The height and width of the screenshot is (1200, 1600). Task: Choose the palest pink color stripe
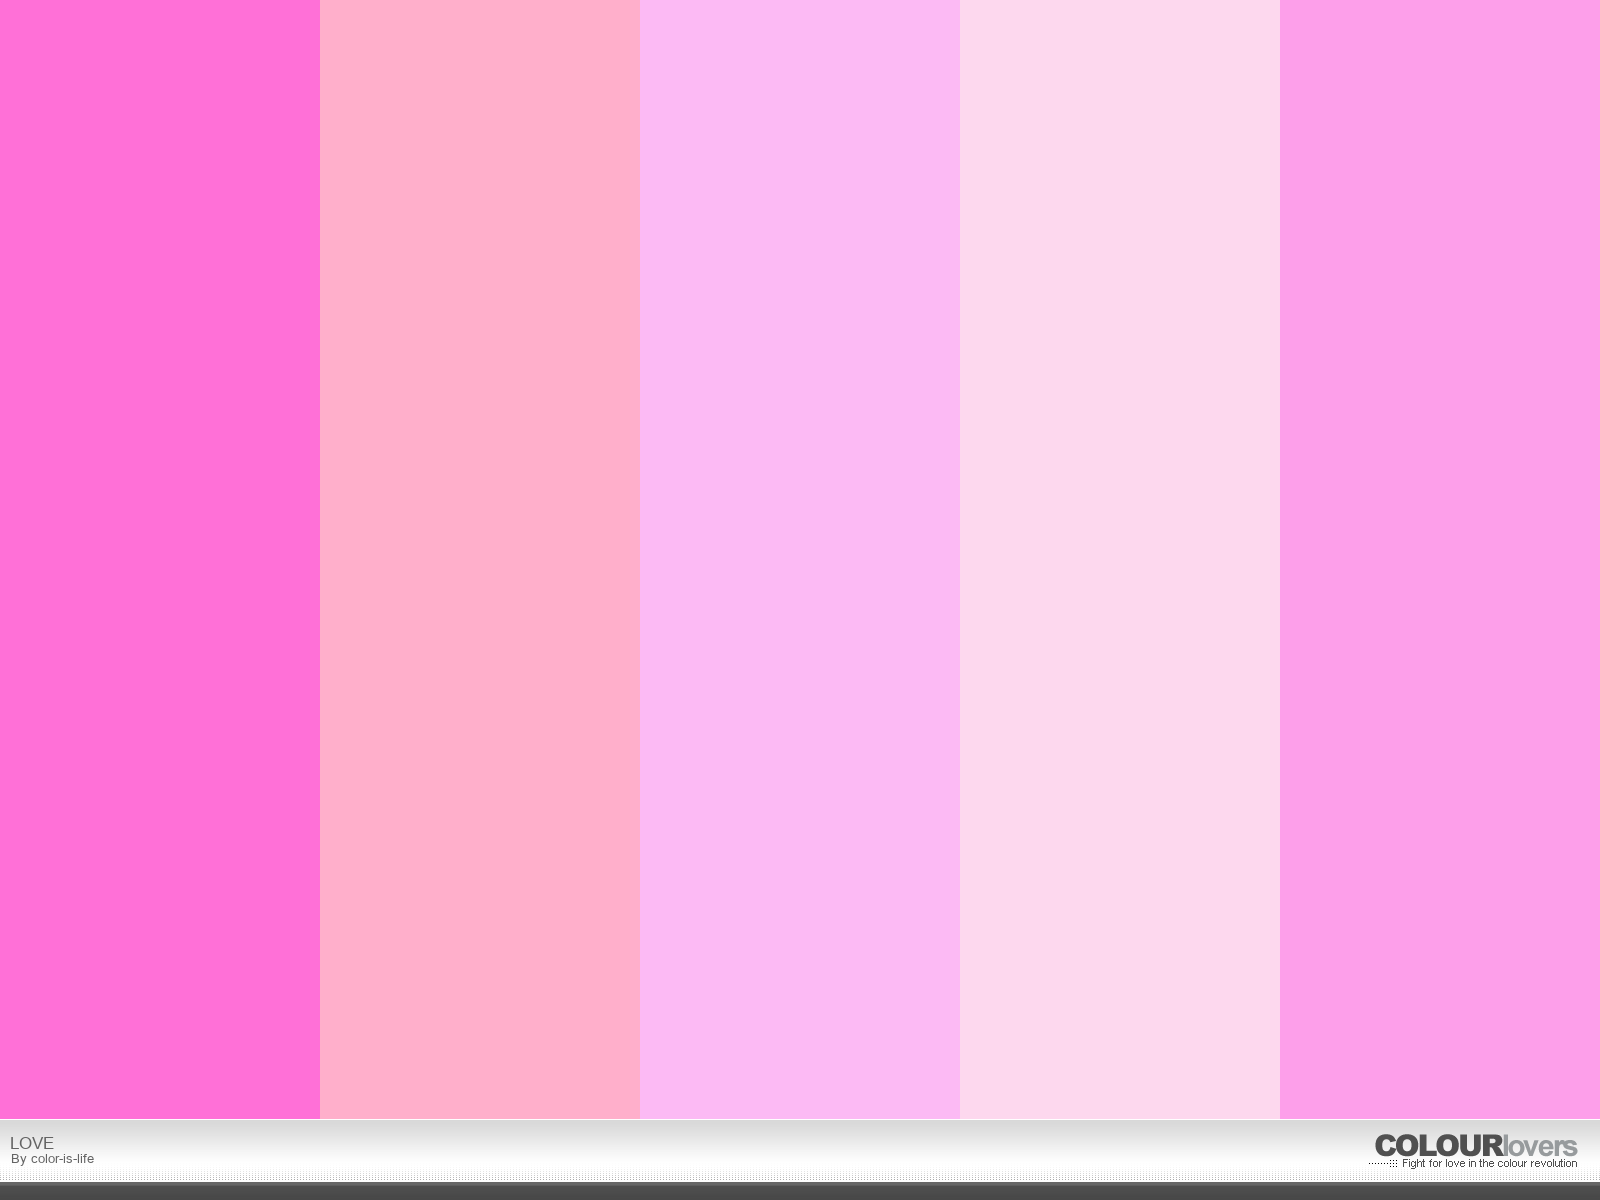(1120, 559)
